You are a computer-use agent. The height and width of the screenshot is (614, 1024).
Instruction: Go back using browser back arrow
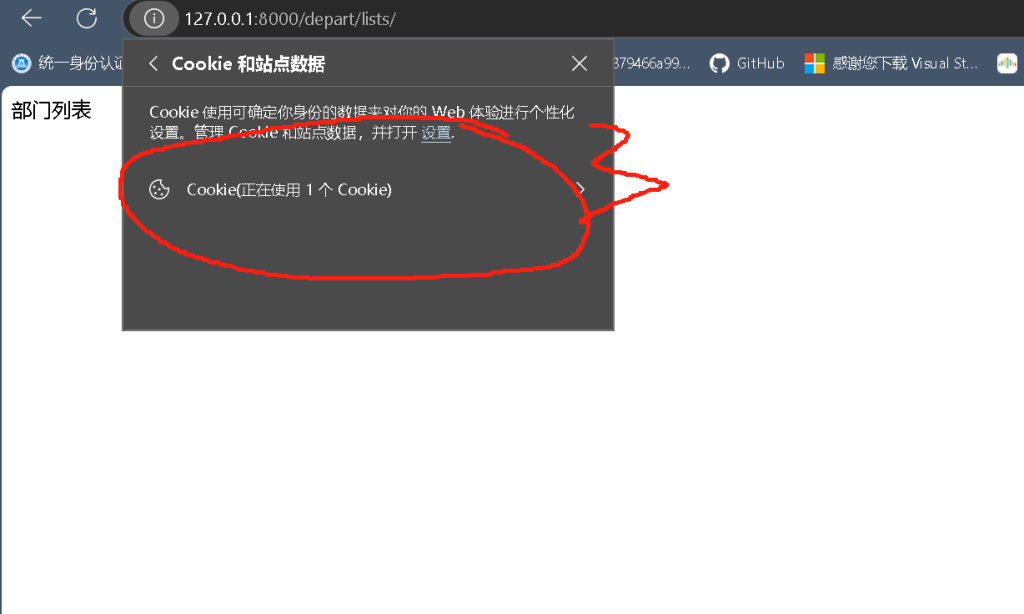click(x=31, y=18)
